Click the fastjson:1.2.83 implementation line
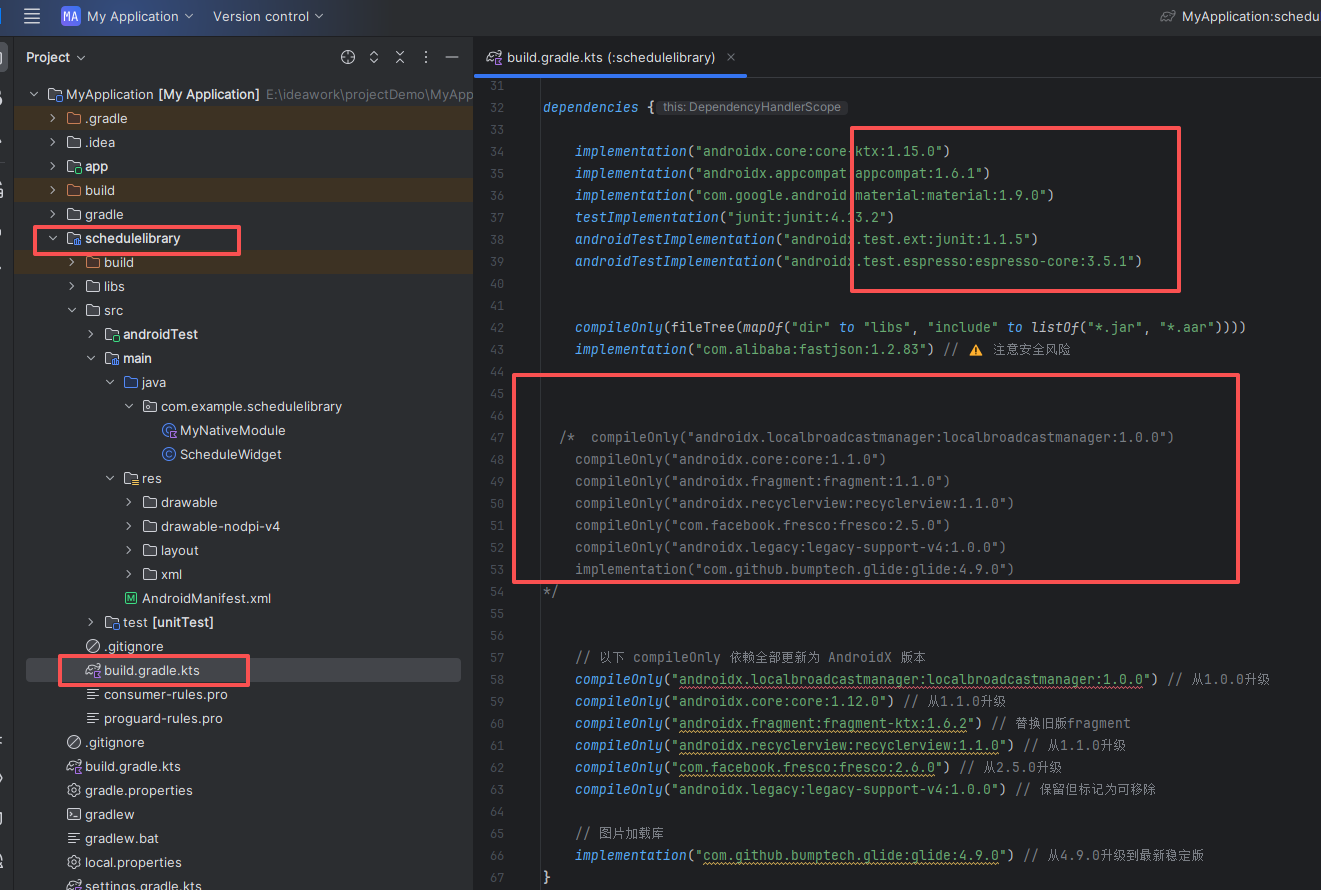Screen dimensions: 1321x890 tap(757, 349)
